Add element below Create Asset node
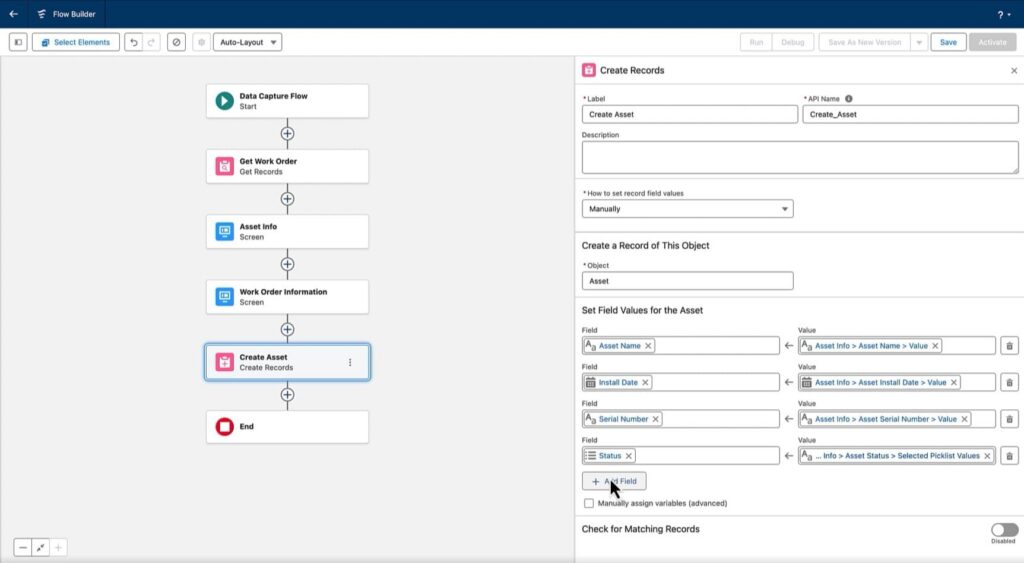 287,395
